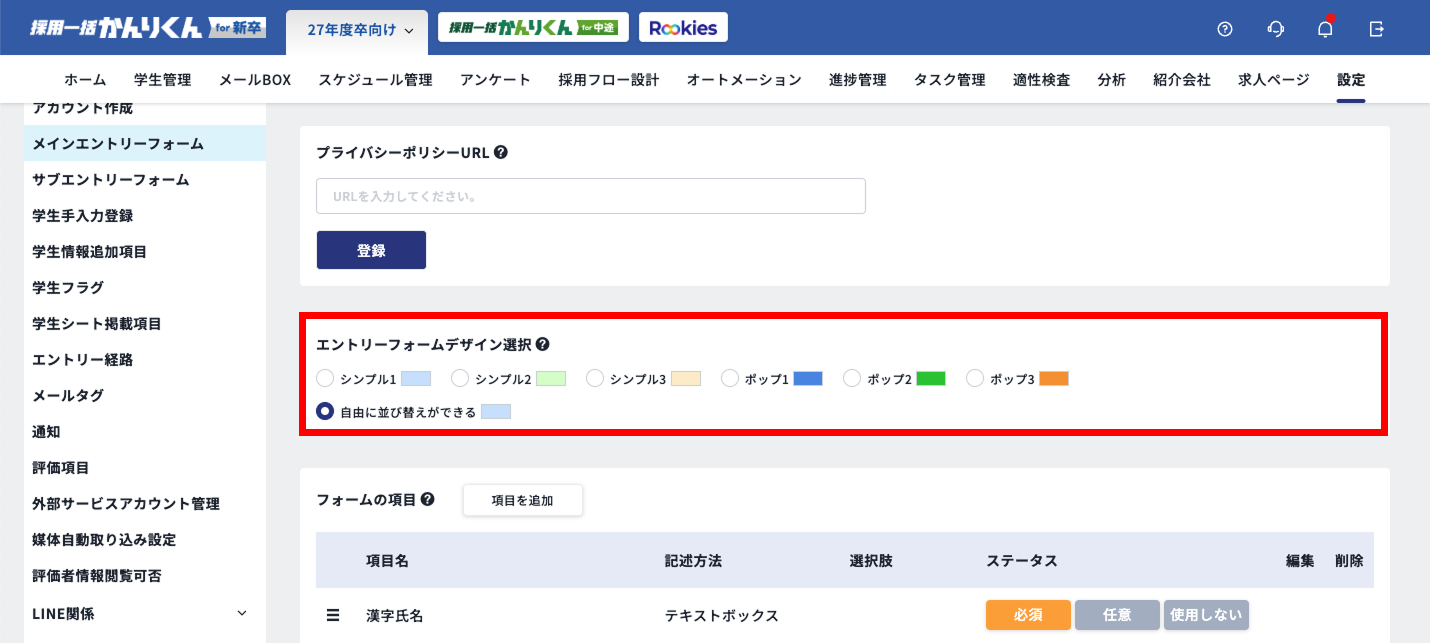The width and height of the screenshot is (1430, 643).
Task: Click the logout icon at top right
Action: pyautogui.click(x=1376, y=29)
